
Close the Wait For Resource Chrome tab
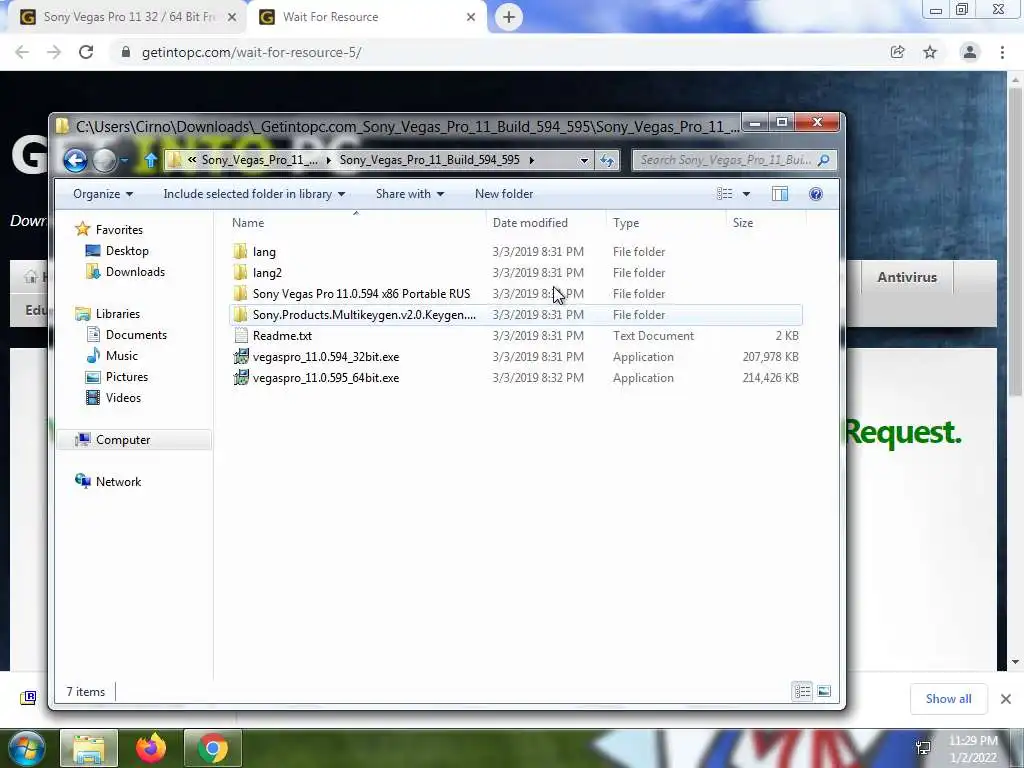[471, 18]
